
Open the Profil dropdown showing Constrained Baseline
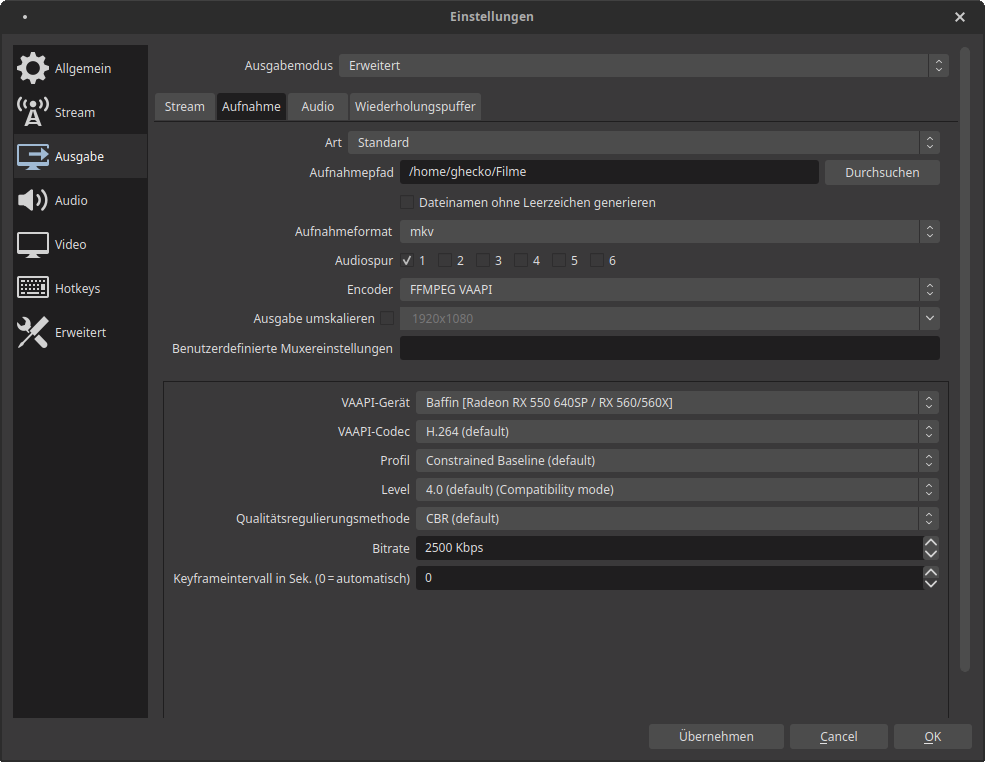point(677,460)
